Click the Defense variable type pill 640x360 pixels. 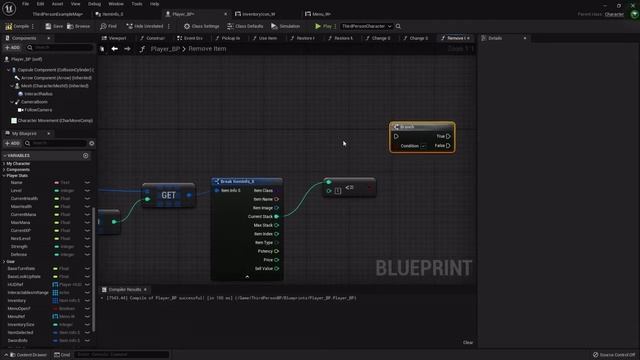coord(56,254)
